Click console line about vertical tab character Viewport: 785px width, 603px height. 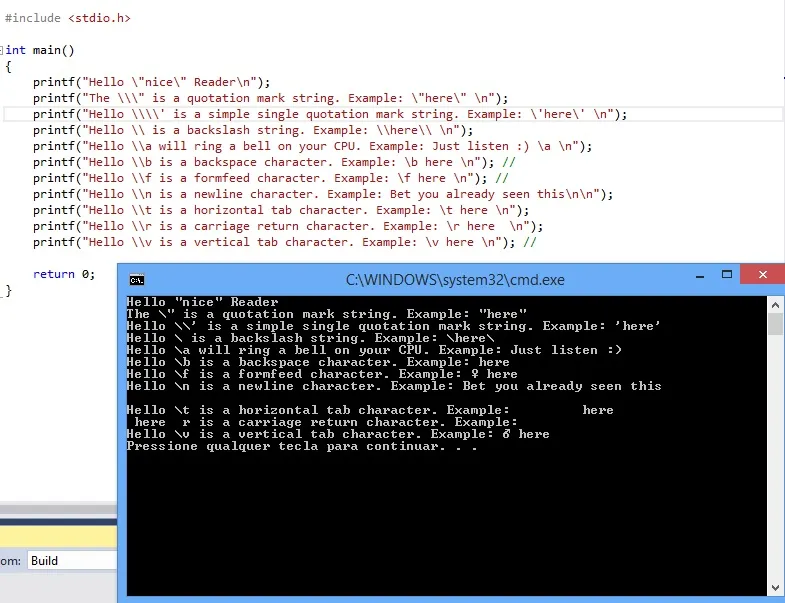tap(338, 434)
